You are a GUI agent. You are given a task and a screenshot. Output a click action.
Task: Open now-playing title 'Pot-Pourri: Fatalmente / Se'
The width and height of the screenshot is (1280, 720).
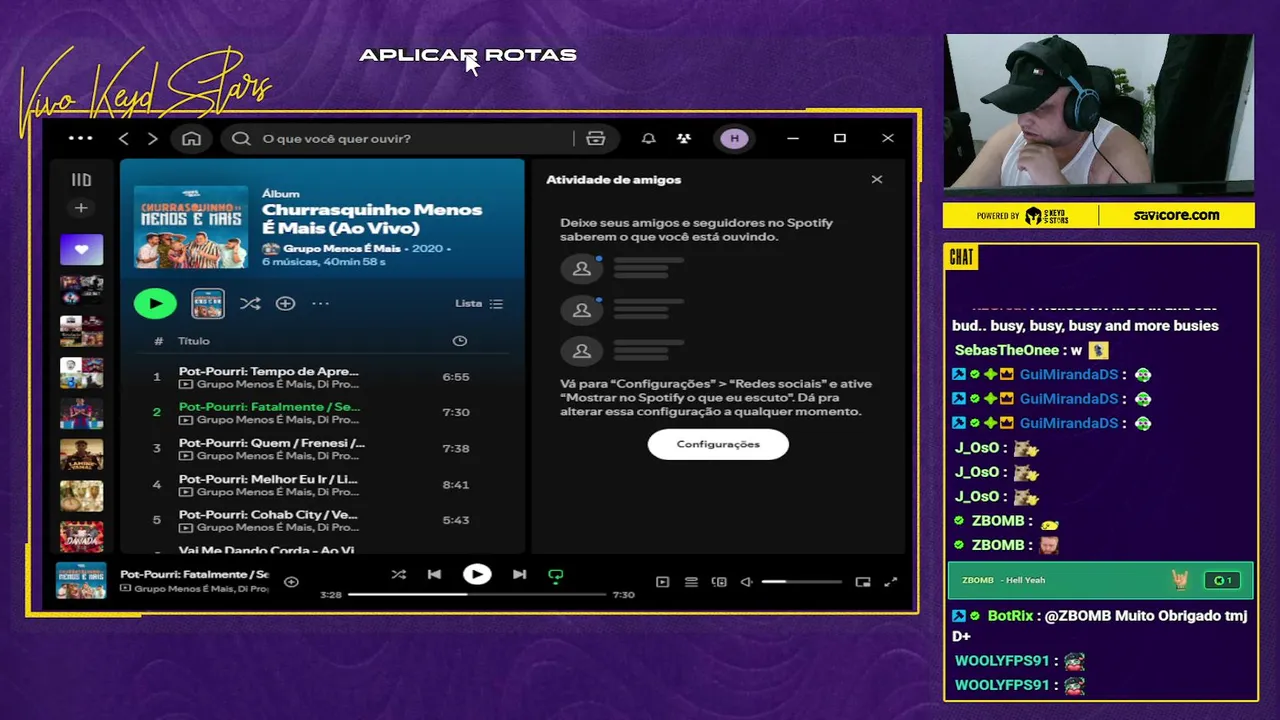point(194,575)
